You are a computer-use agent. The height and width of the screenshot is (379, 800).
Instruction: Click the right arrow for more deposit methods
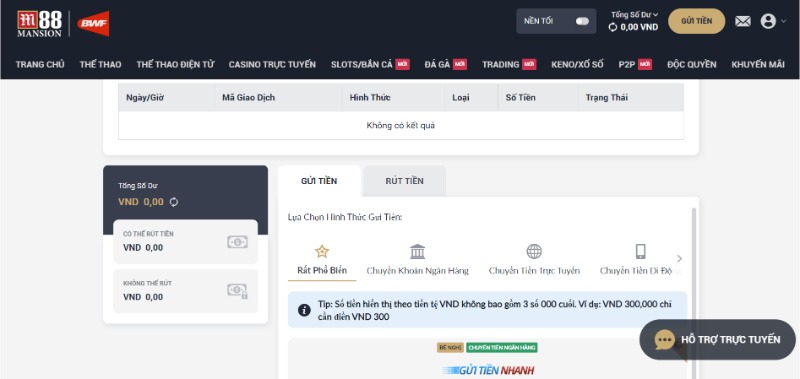click(x=679, y=259)
